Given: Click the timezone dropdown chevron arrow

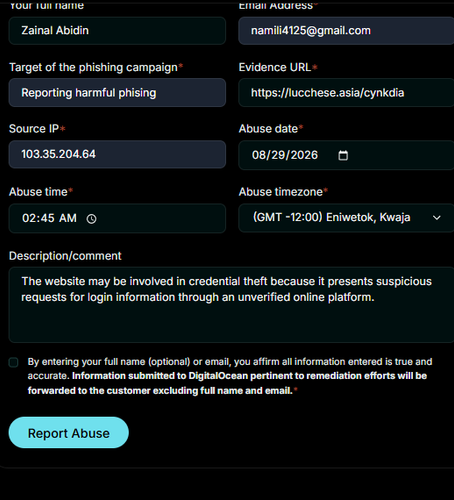Looking at the screenshot, I should (x=437, y=218).
